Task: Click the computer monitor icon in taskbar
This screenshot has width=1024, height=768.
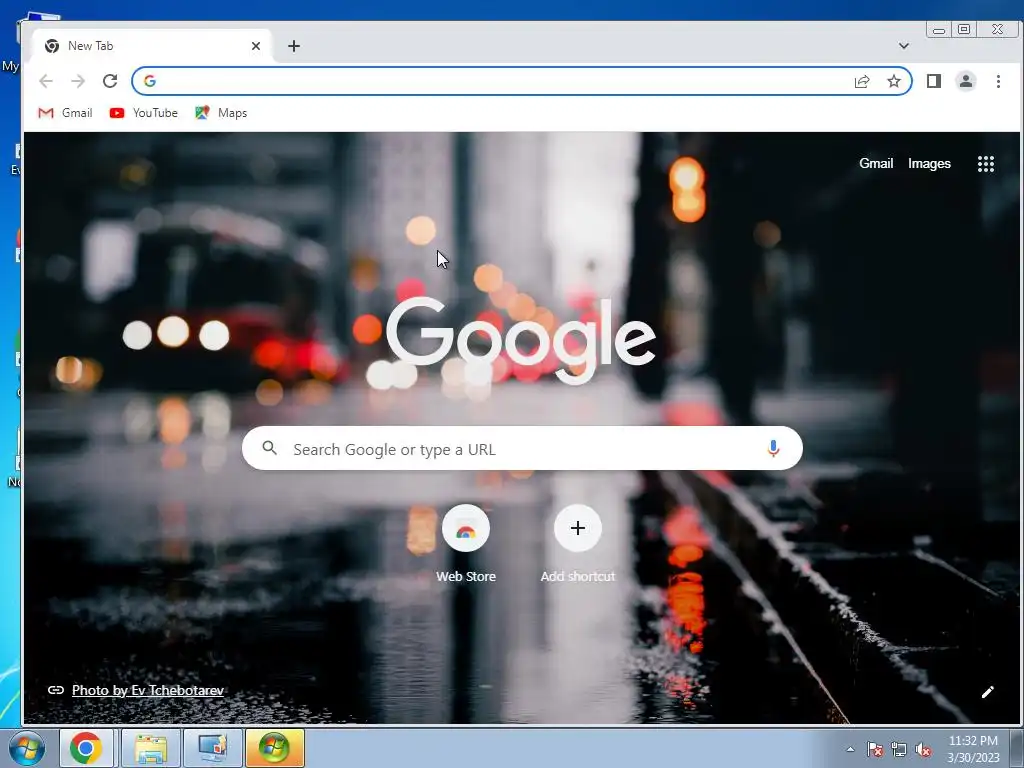Action: tap(213, 748)
